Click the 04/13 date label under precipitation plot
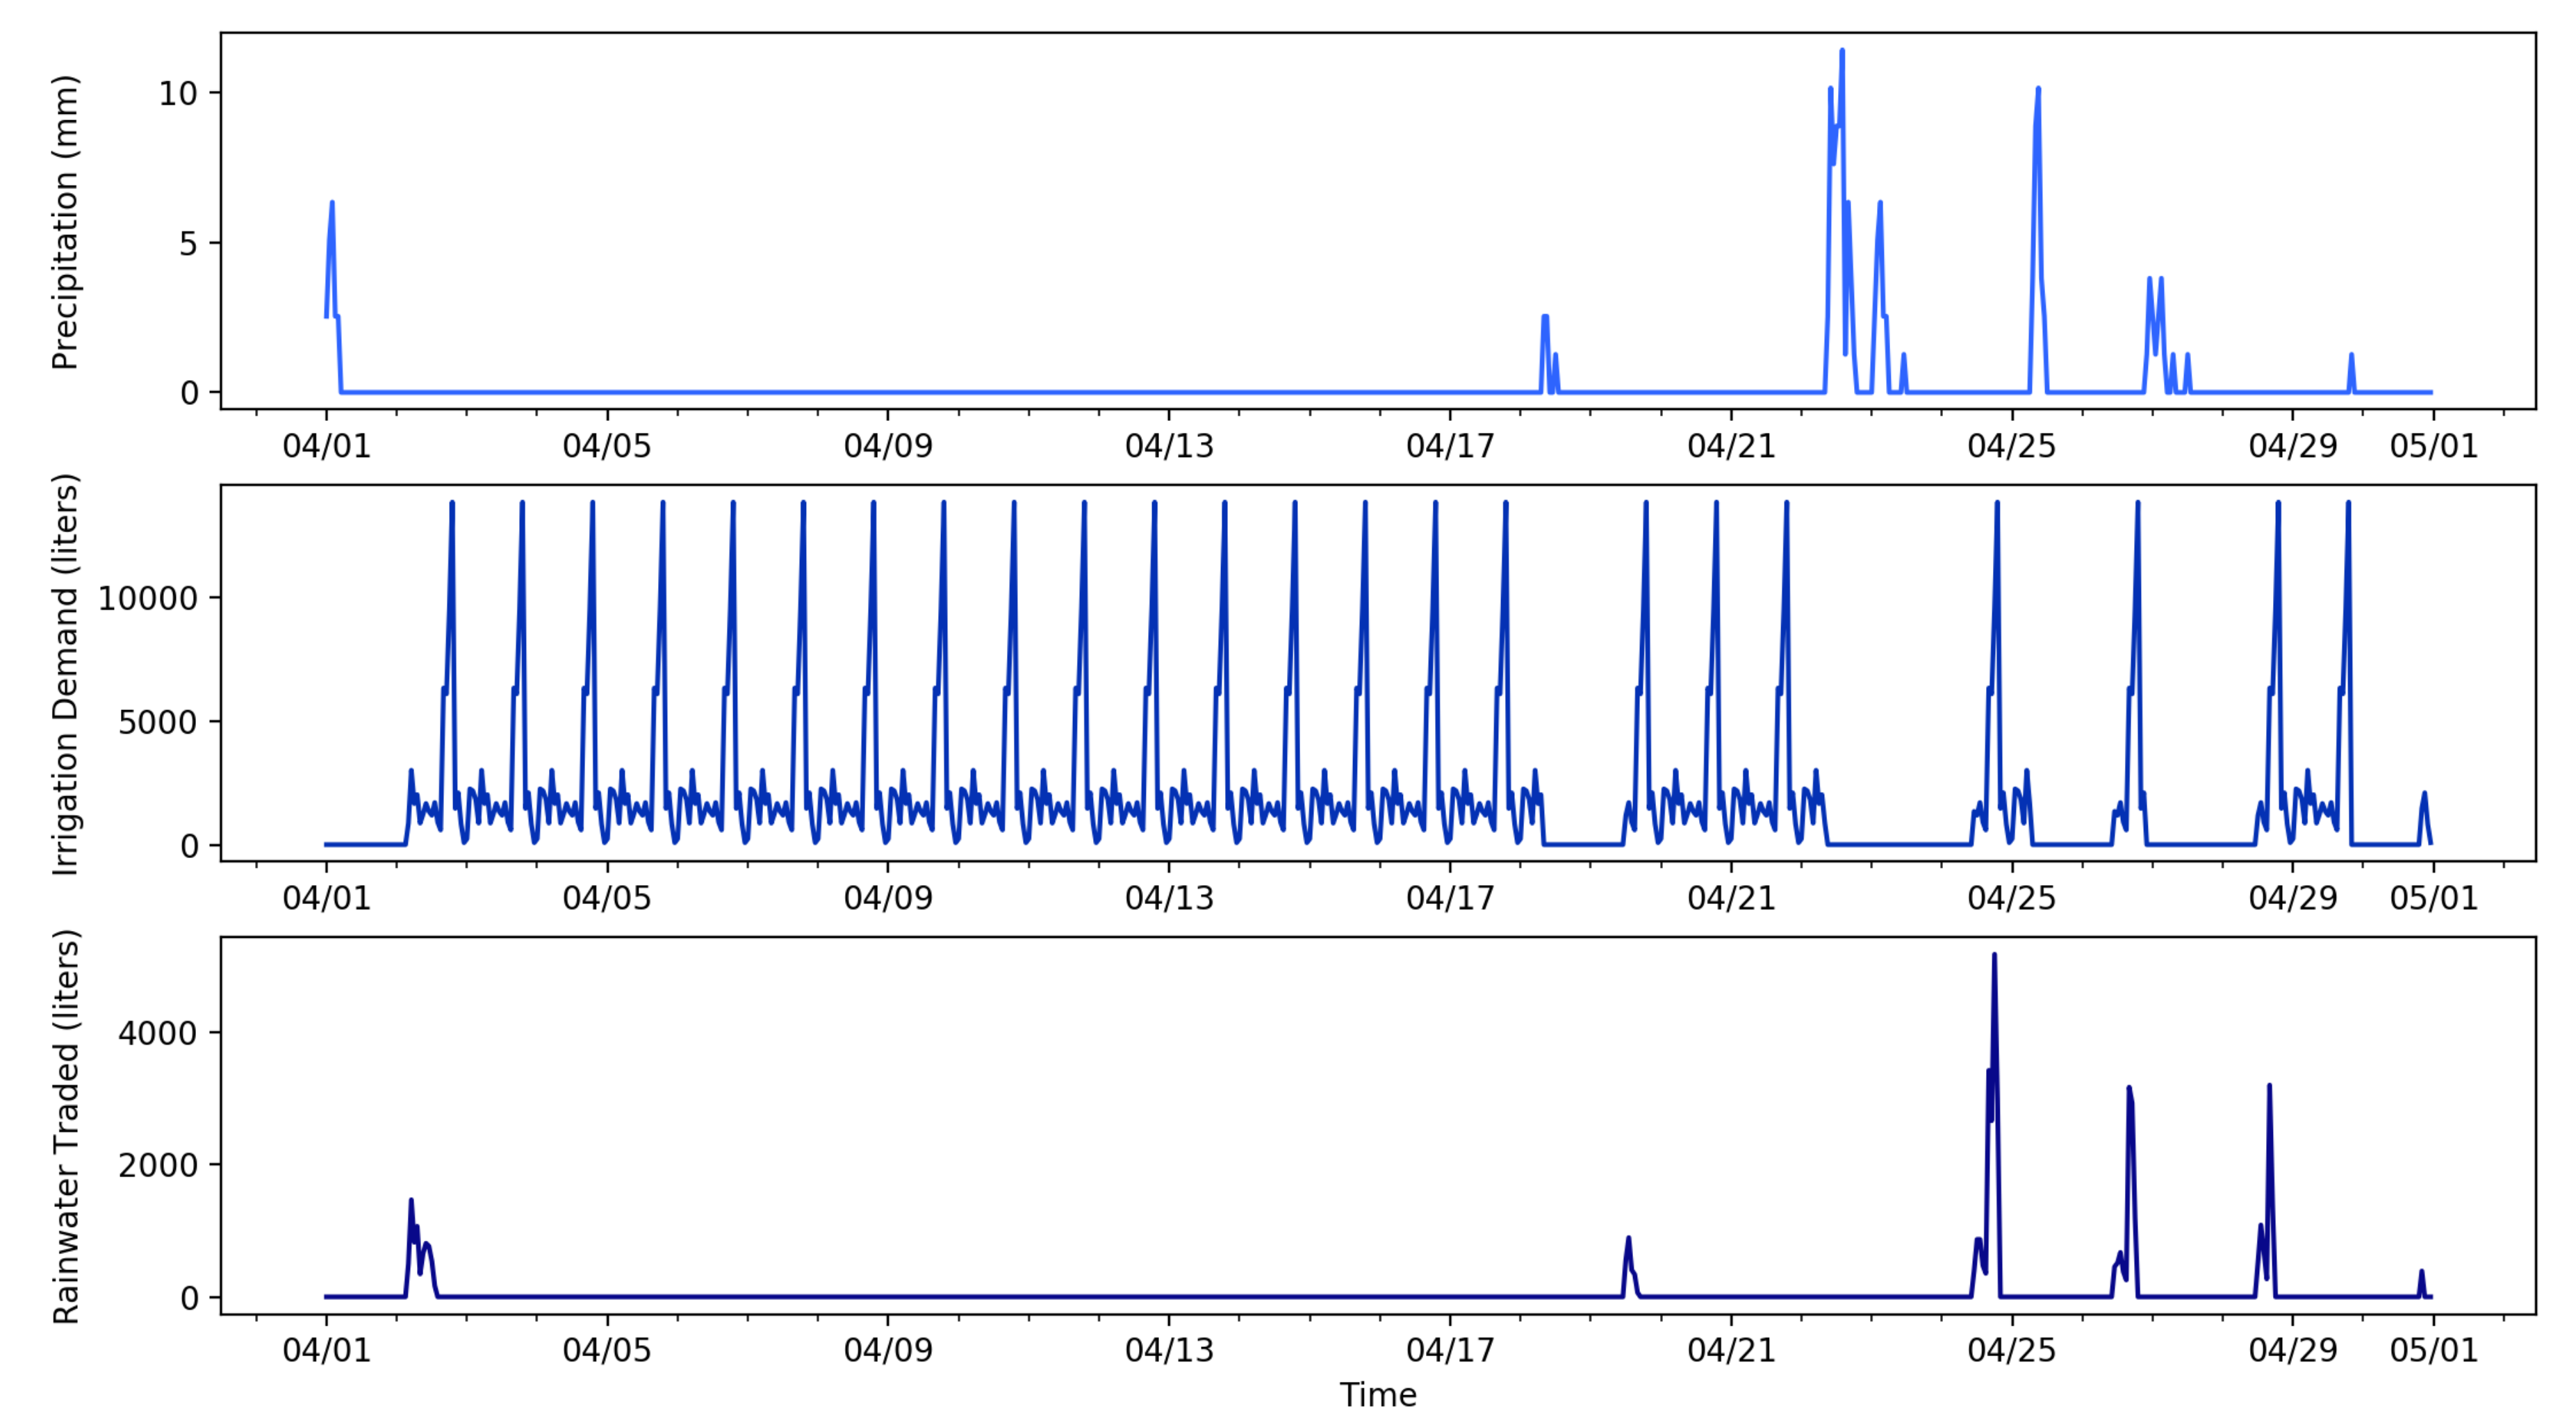 1168,446
